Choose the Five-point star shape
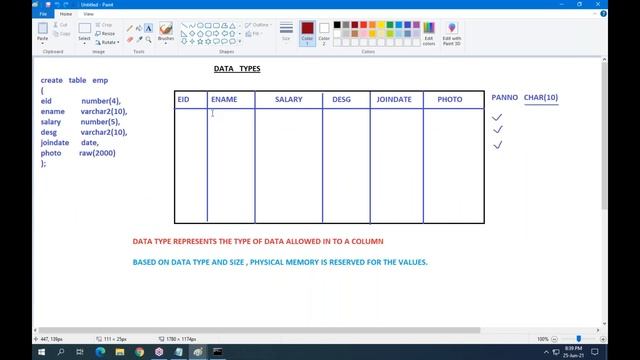 tap(200, 42)
